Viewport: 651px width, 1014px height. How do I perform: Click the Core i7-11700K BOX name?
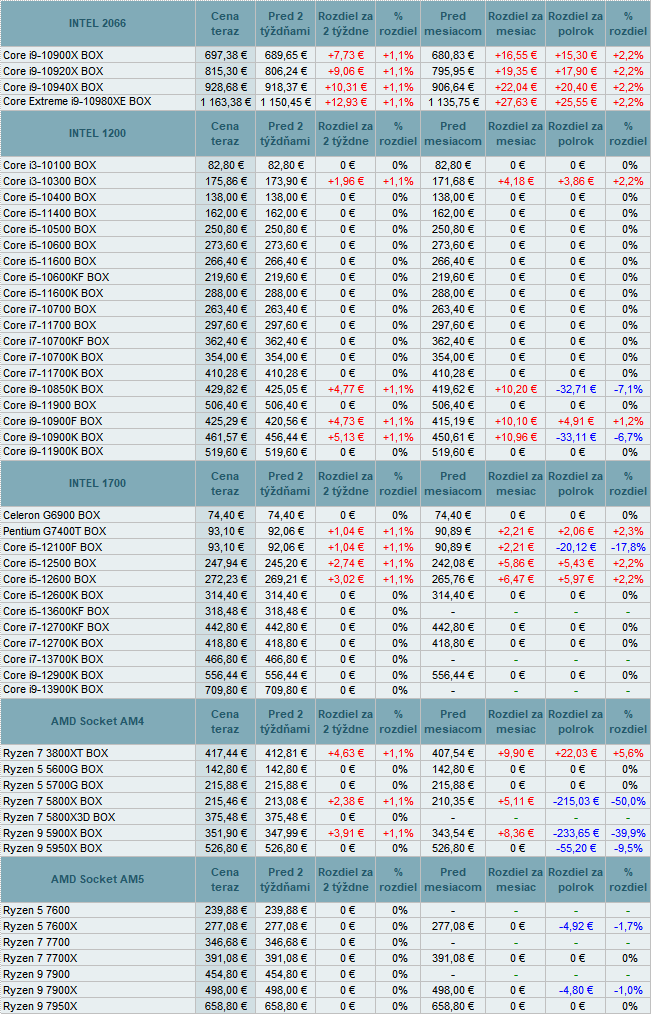[53, 373]
